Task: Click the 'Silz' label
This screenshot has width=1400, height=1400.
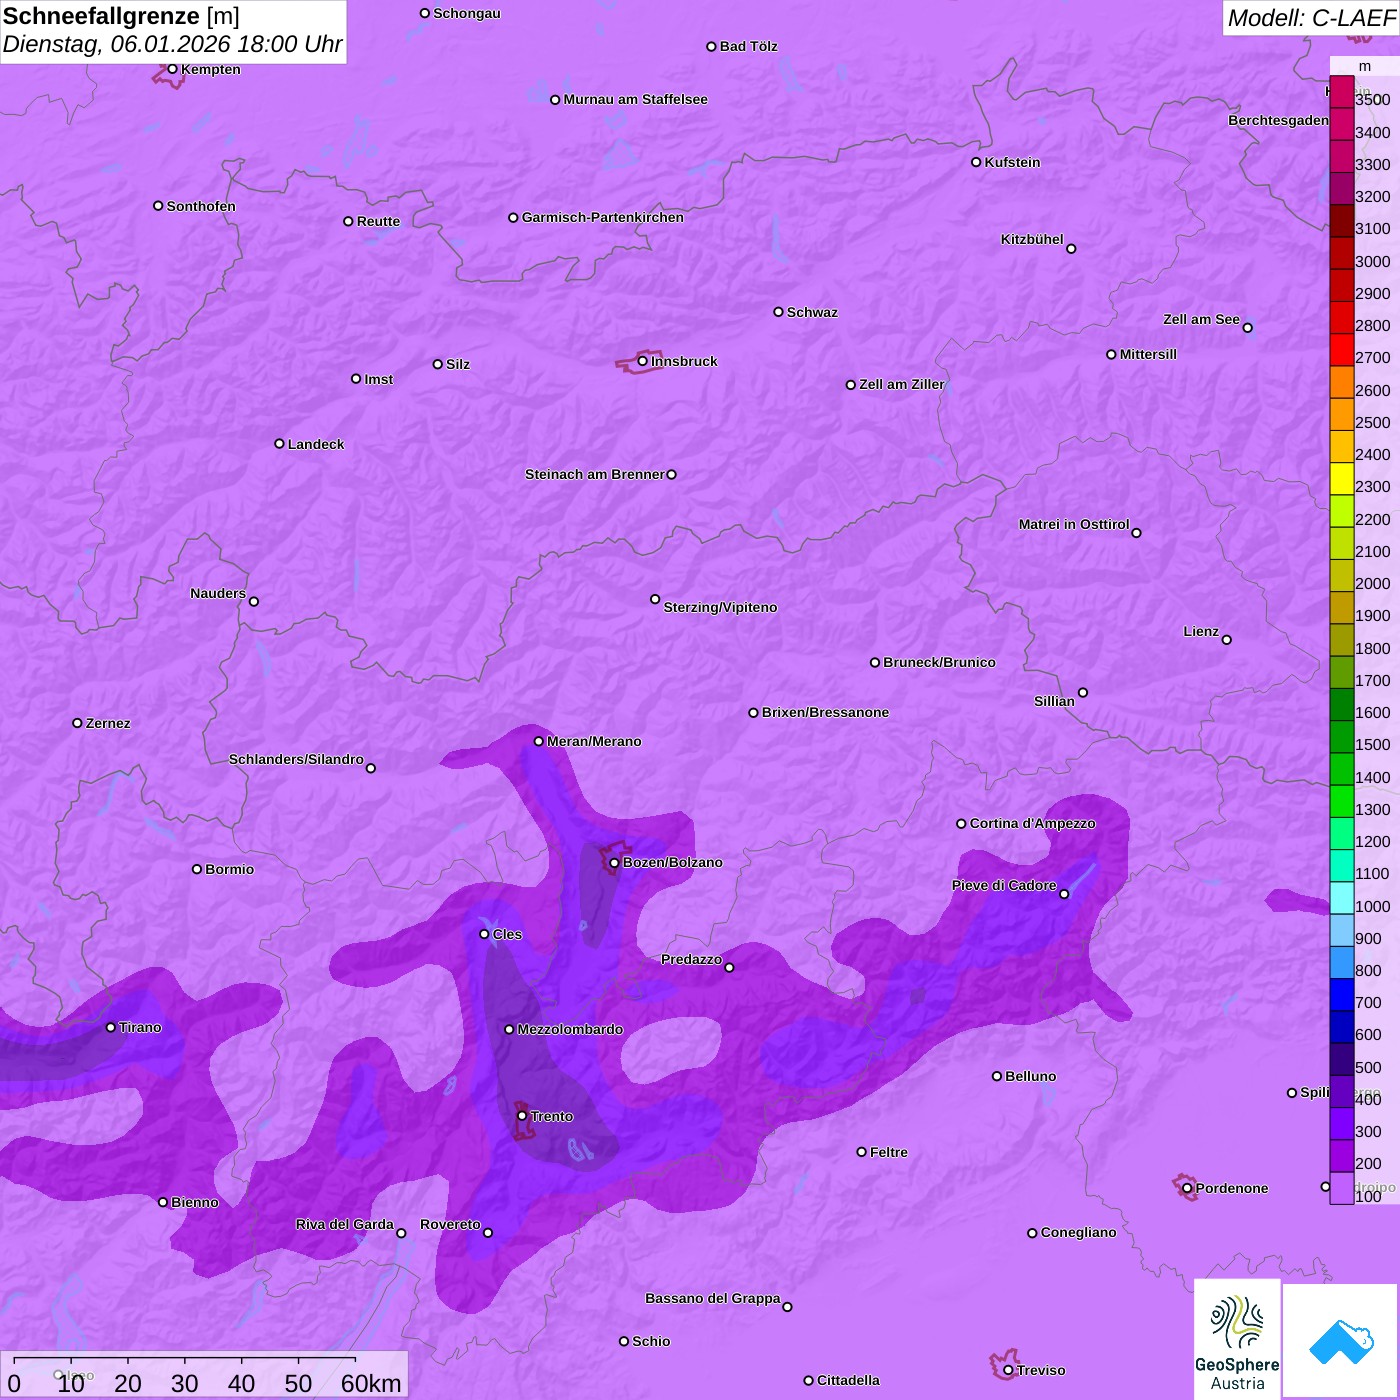Action: (x=458, y=364)
